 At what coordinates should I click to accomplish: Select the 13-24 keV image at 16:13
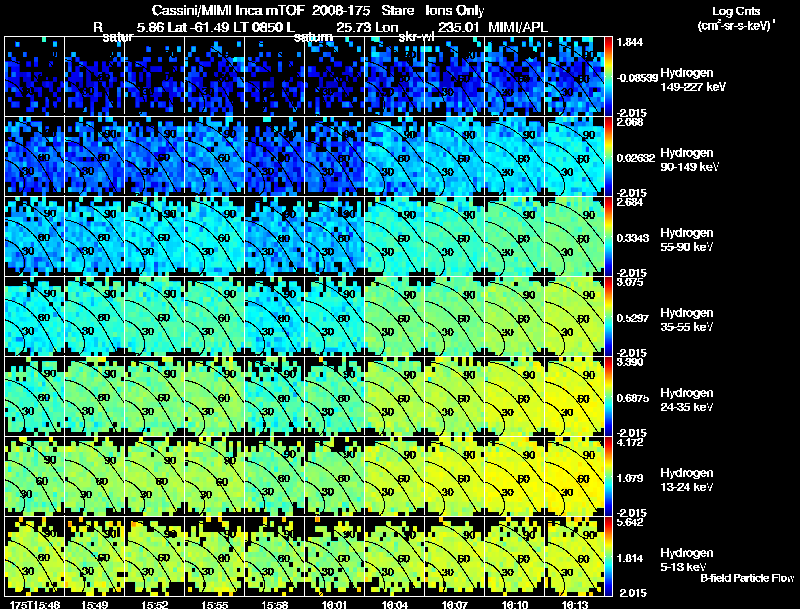pos(574,476)
